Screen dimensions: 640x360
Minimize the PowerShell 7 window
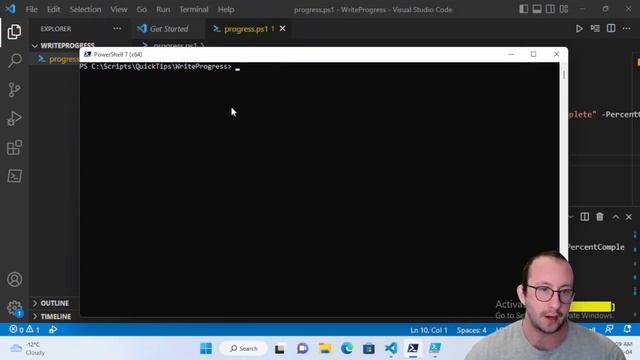tap(511, 54)
